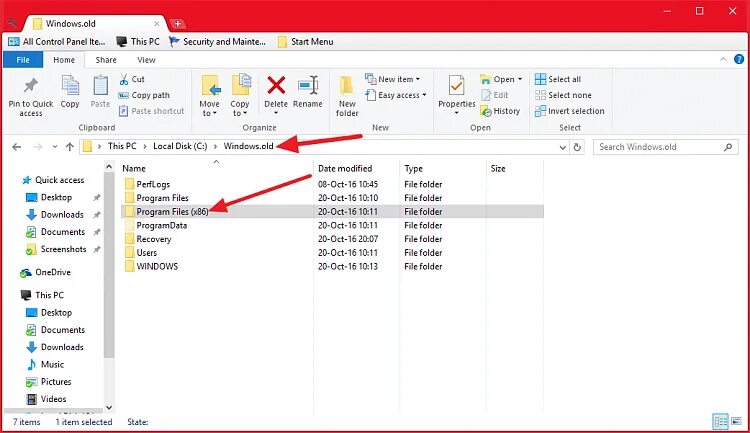
Task: Click Select none command
Action: click(563, 95)
